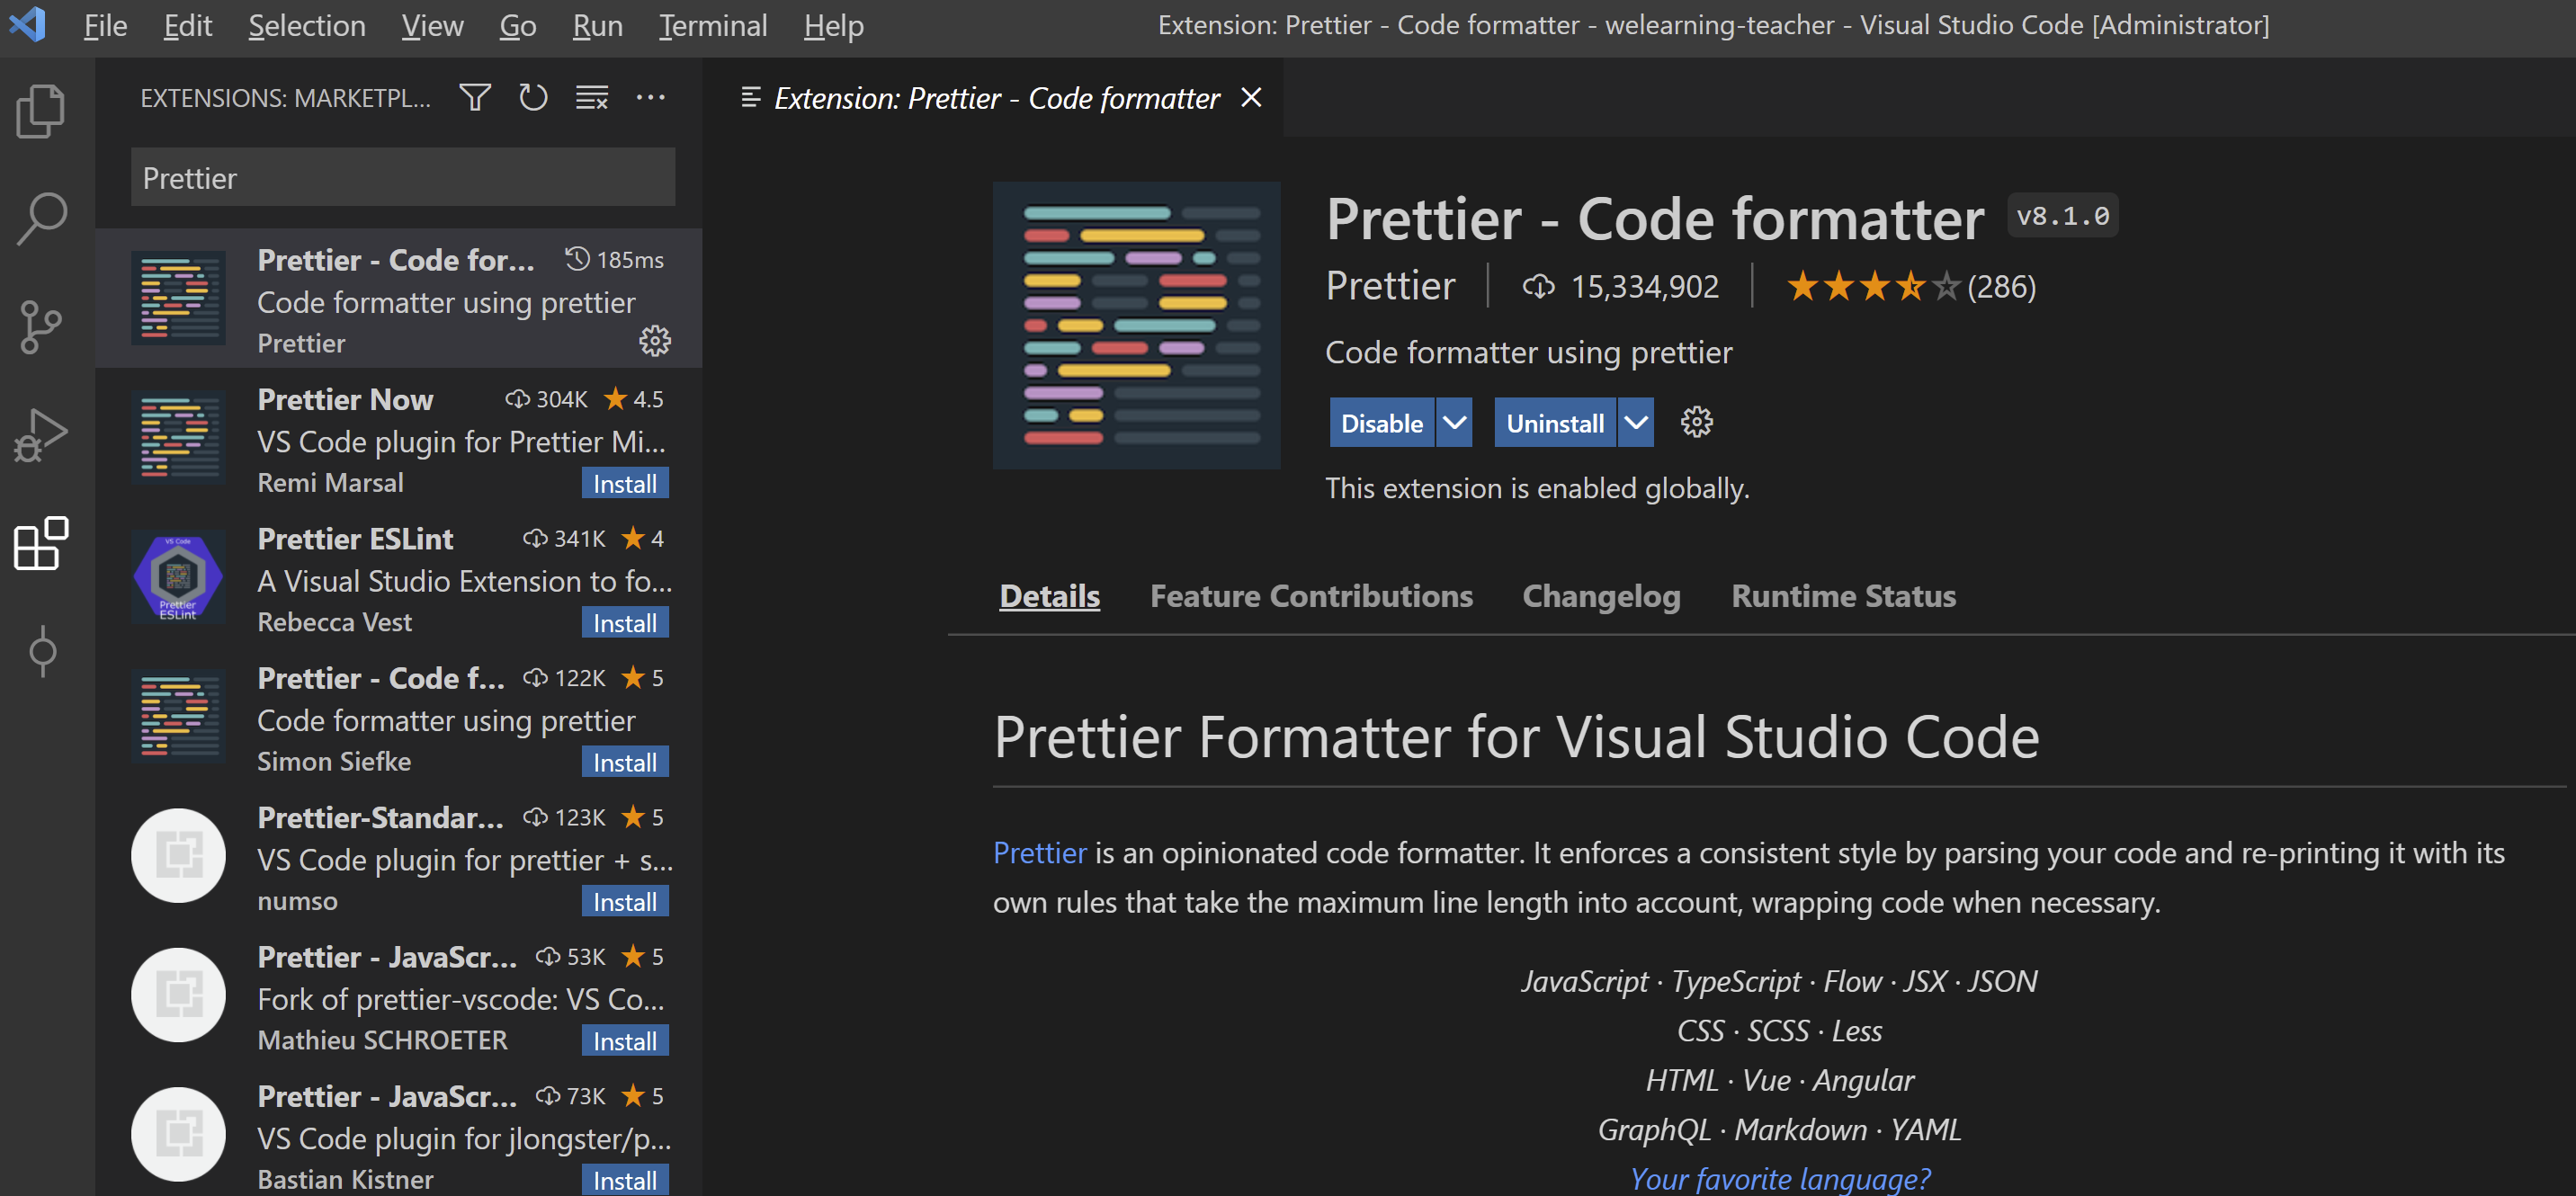Clear extensions search results

[592, 98]
